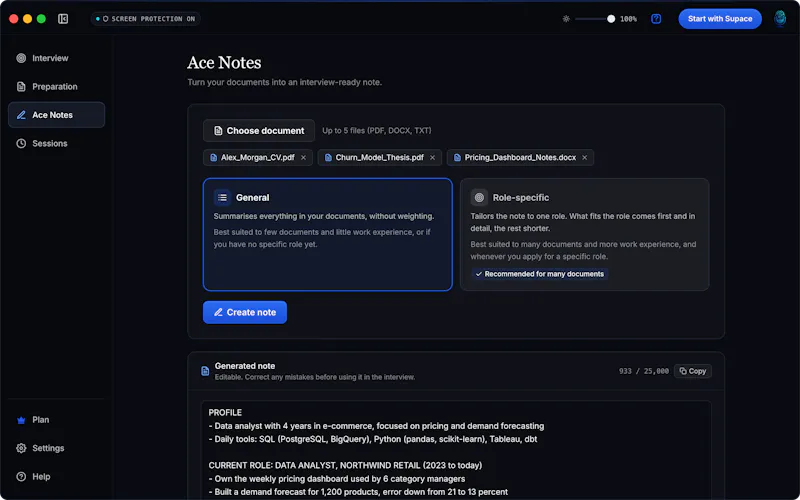The image size is (800, 500).
Task: Open the help question mark icon in top bar
Action: tap(656, 19)
